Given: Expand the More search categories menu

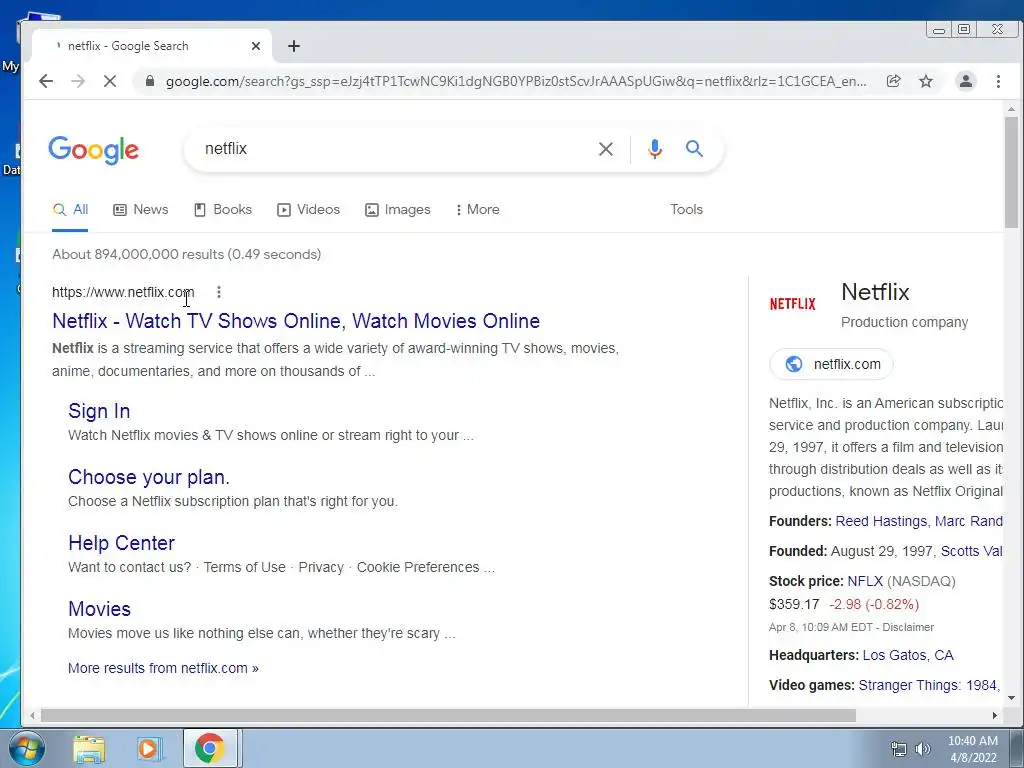Looking at the screenshot, I should point(477,210).
